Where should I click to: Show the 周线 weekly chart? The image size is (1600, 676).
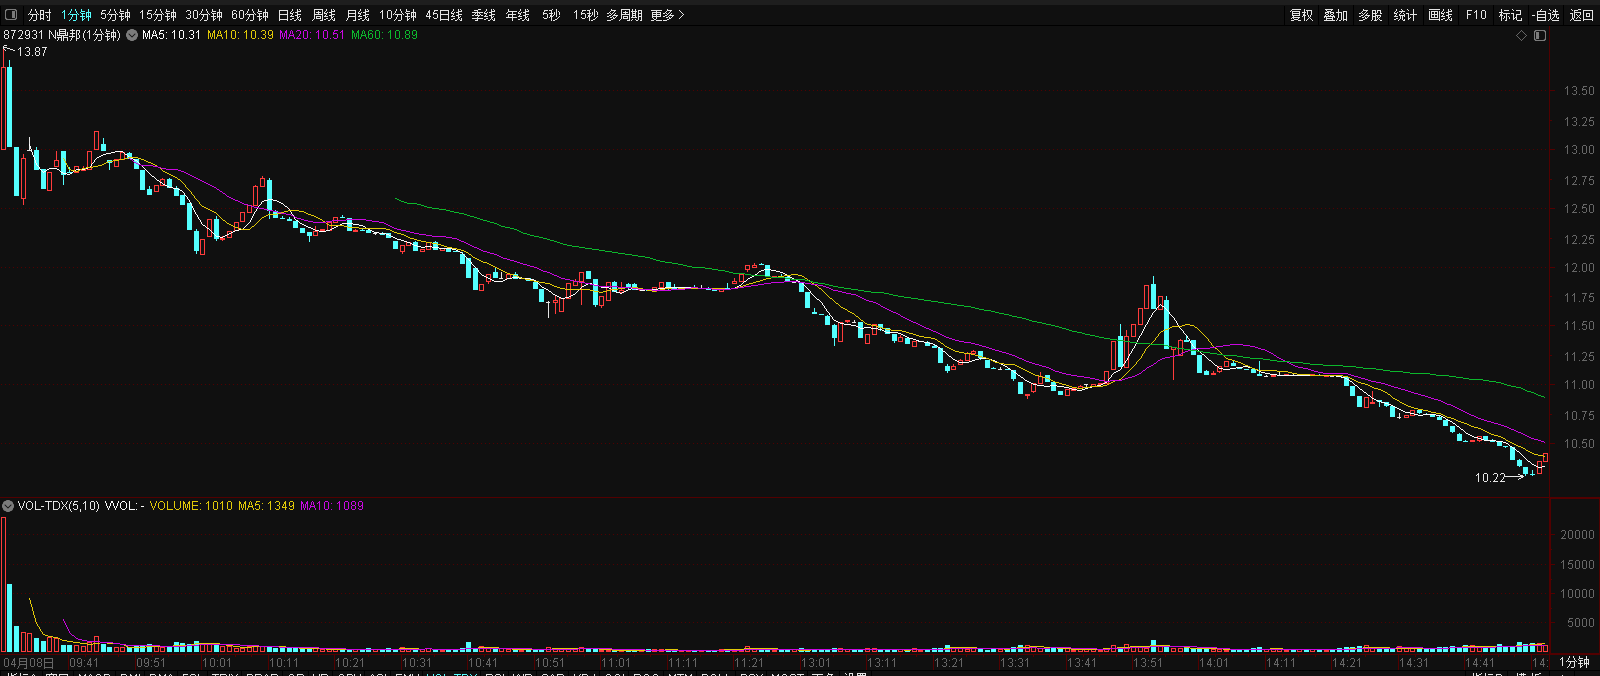click(324, 15)
